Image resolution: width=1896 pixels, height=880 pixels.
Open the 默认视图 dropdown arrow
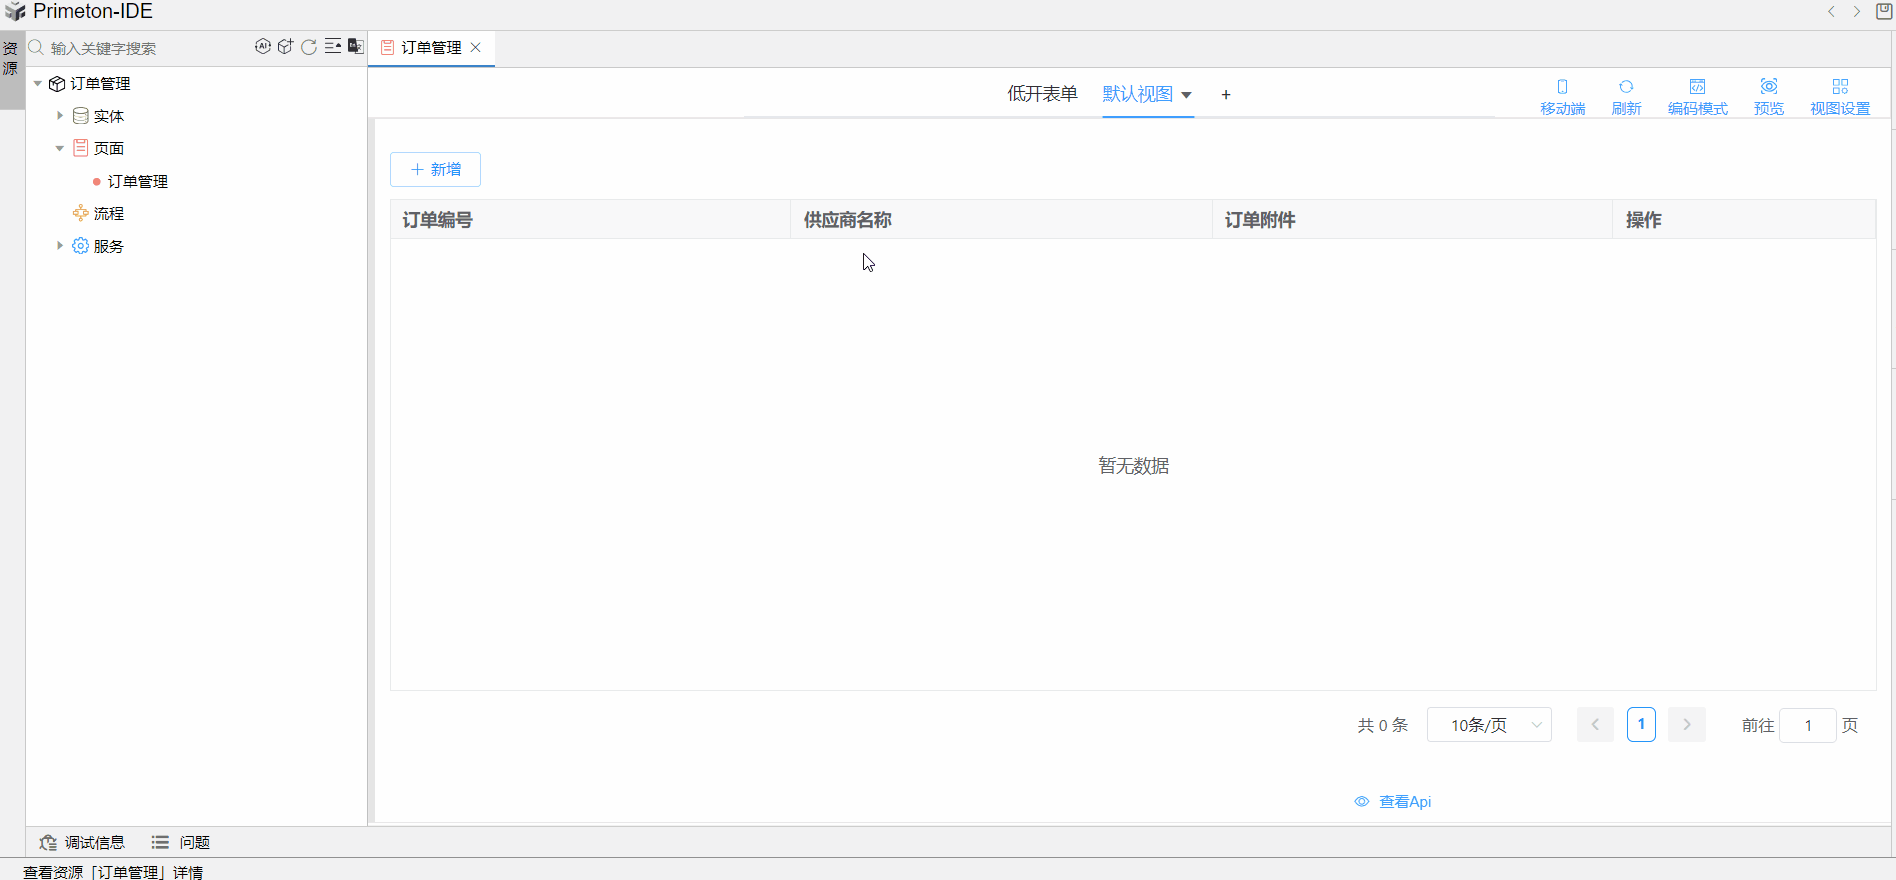[x=1187, y=95]
